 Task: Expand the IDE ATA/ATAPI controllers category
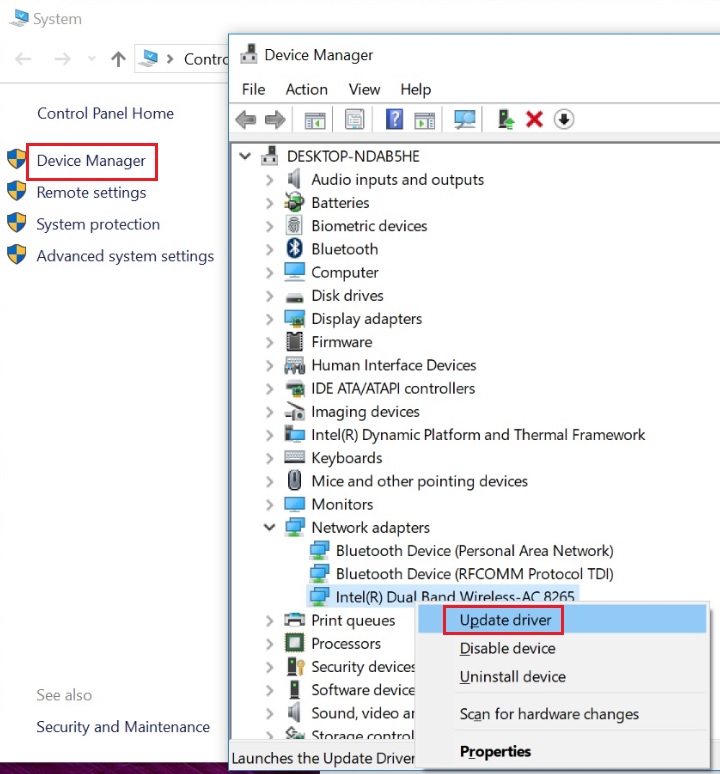click(269, 388)
